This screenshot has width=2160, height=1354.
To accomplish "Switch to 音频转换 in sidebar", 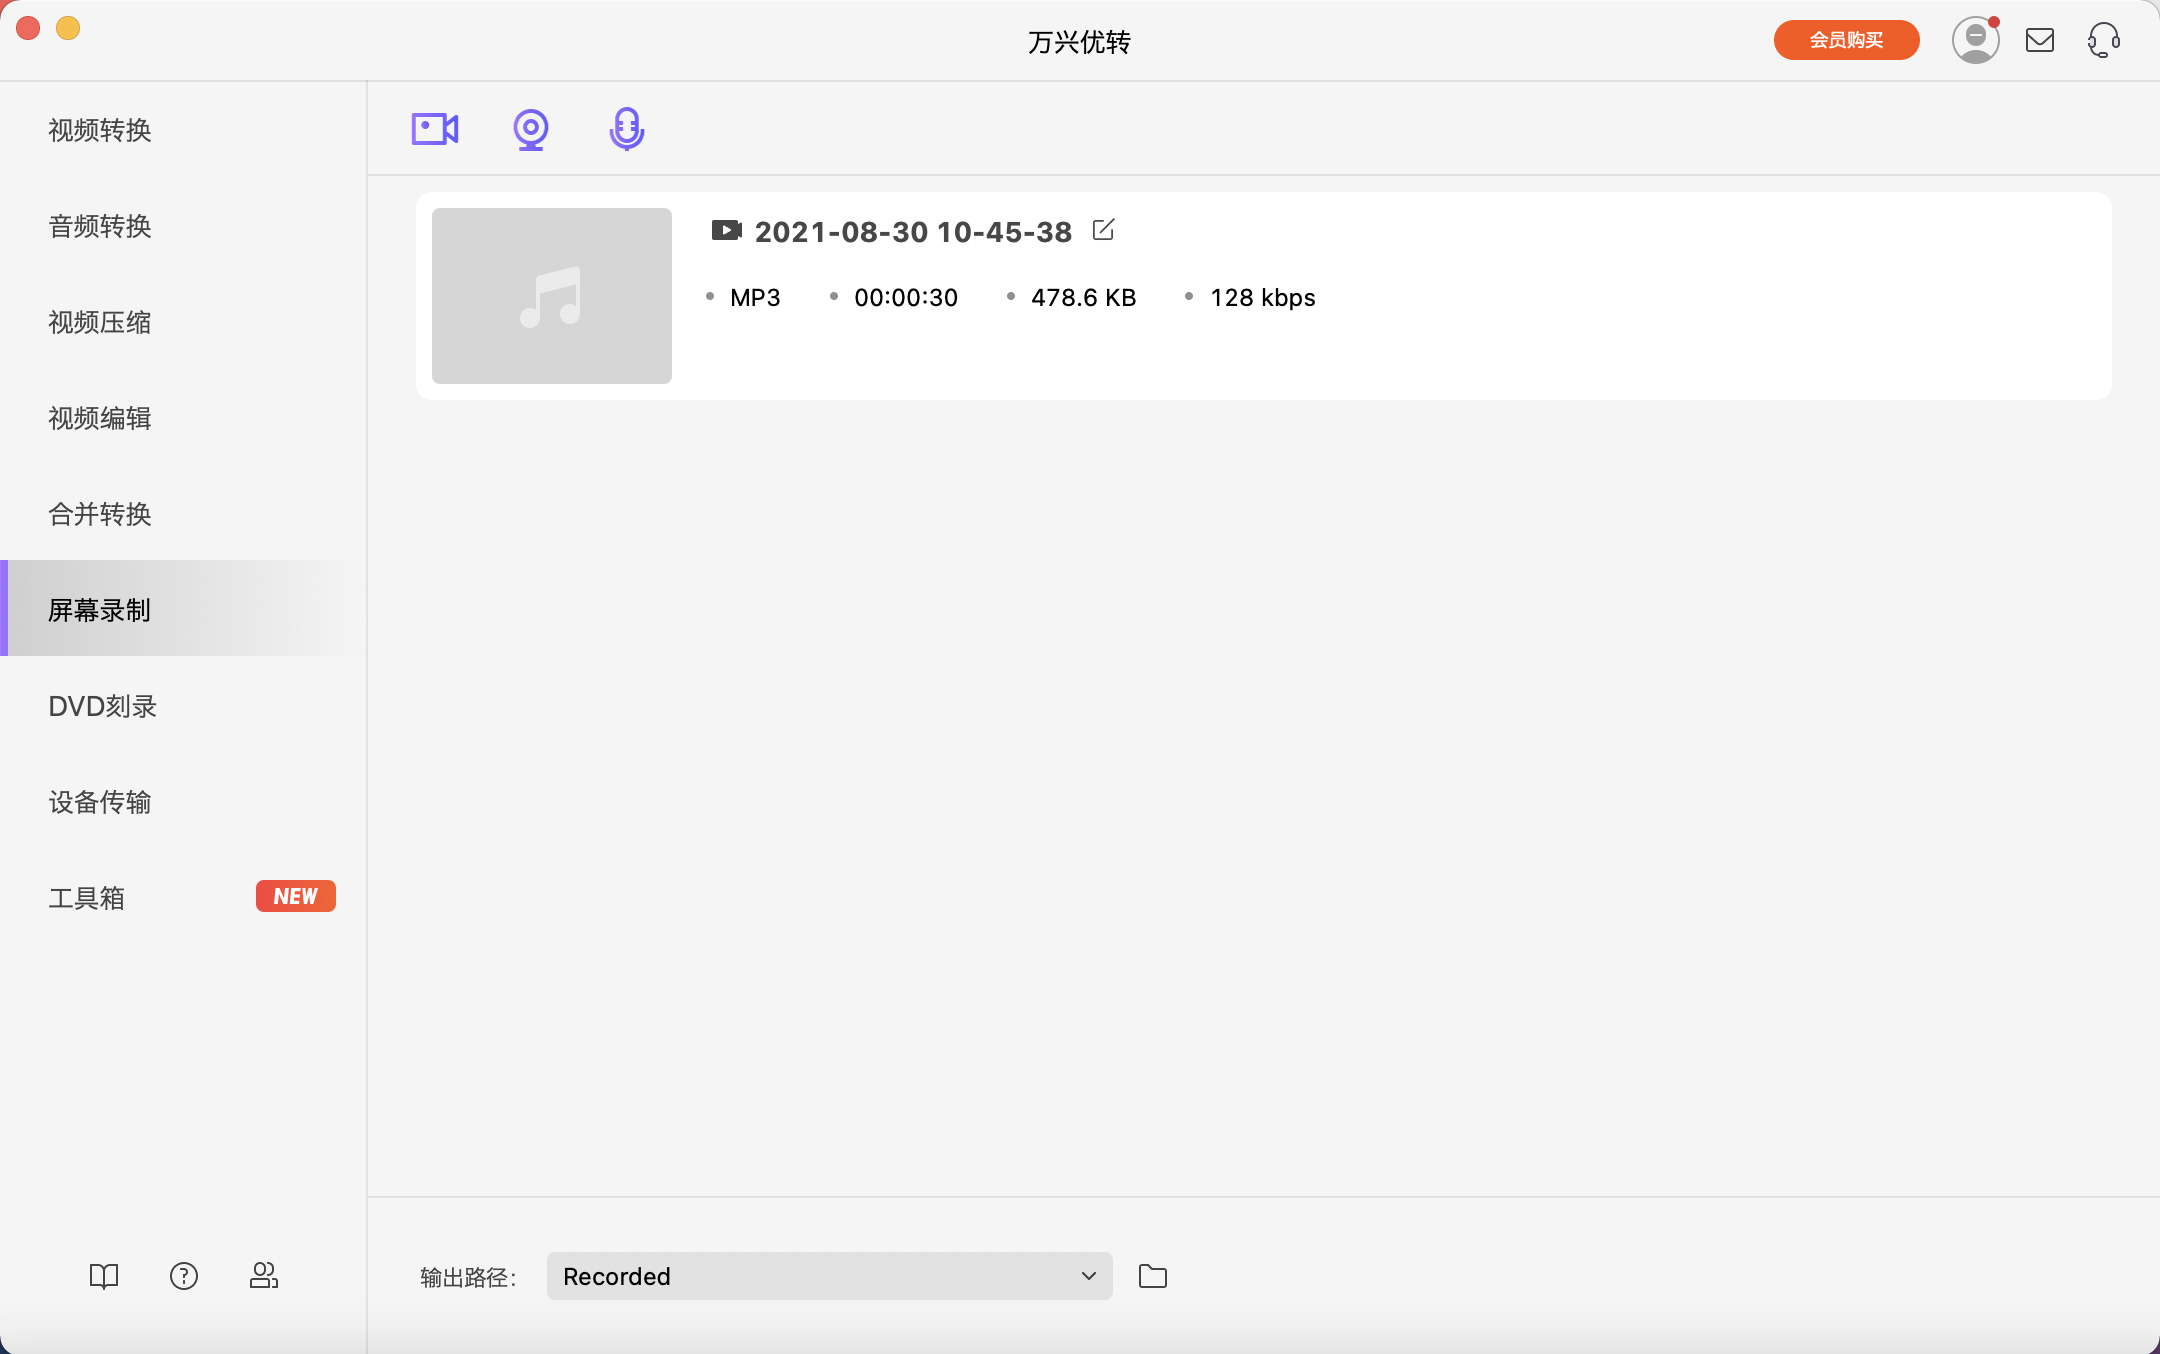I will [x=100, y=226].
